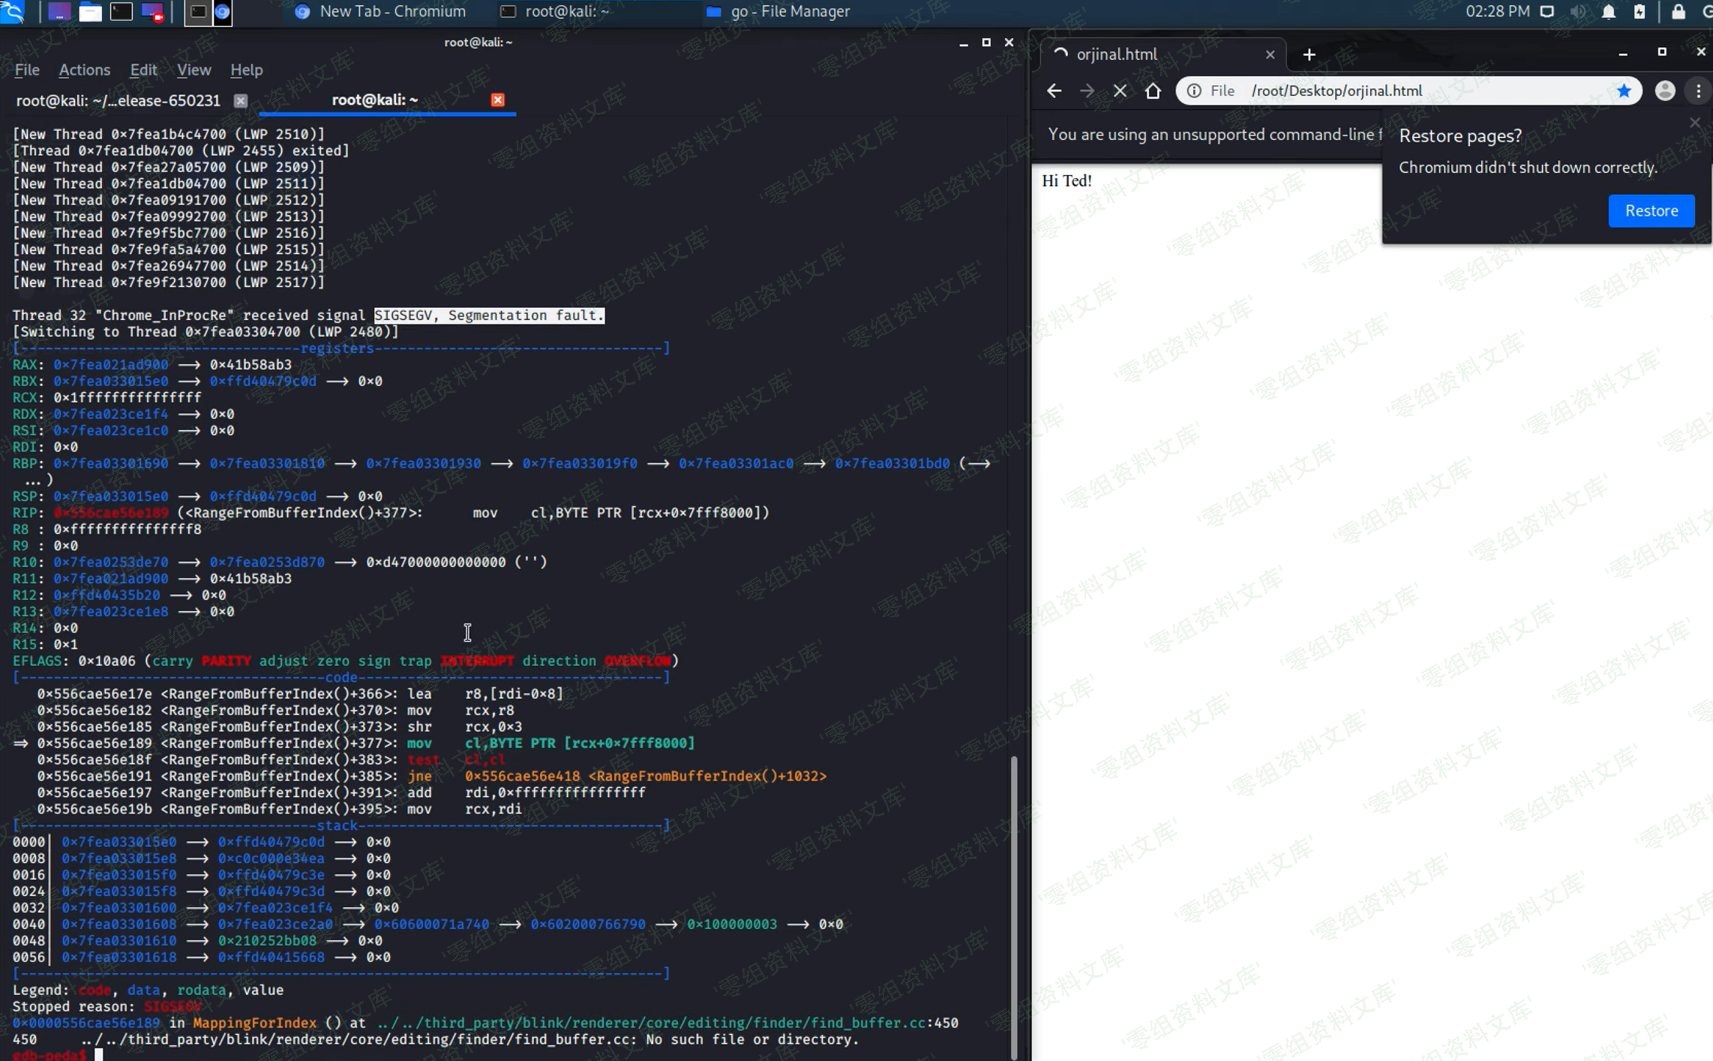This screenshot has height=1061, width=1713.
Task: Click the blue bookmark star in the address bar
Action: click(1624, 91)
